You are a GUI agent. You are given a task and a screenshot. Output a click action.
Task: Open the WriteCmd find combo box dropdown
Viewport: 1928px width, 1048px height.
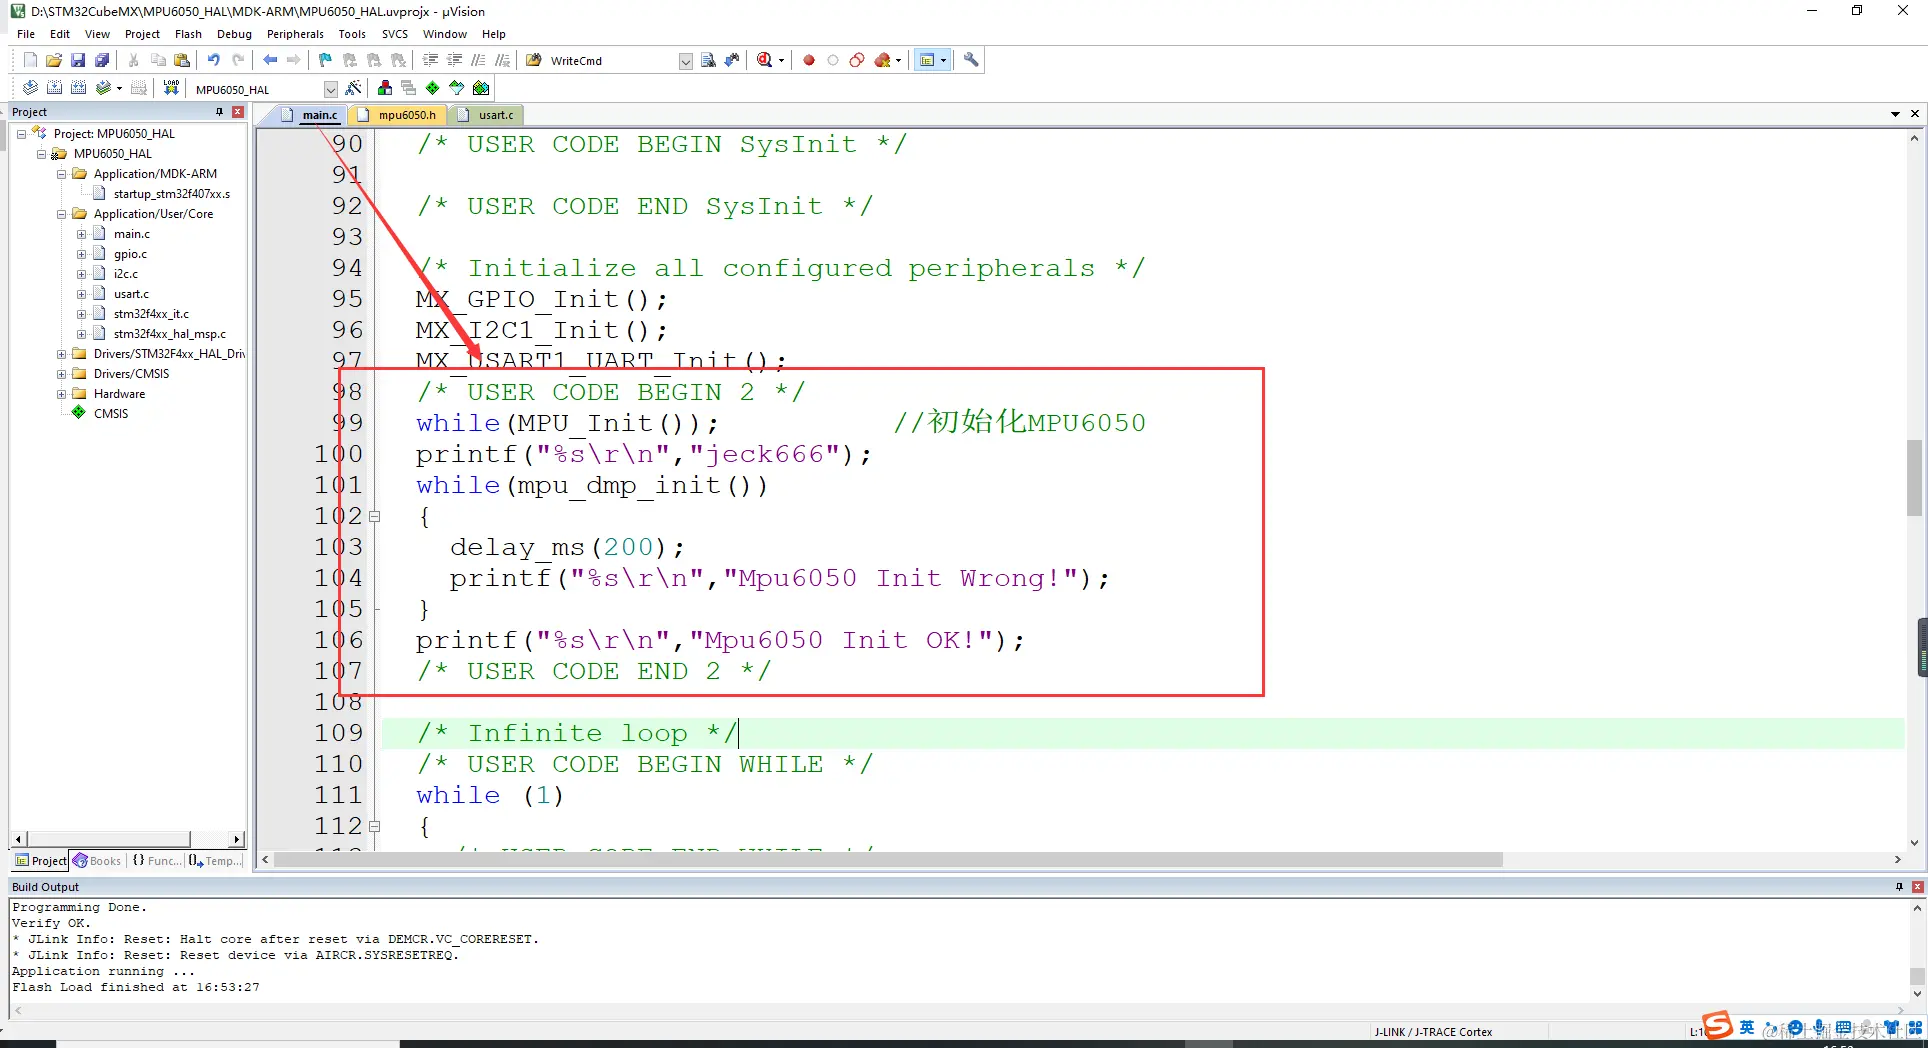point(685,61)
